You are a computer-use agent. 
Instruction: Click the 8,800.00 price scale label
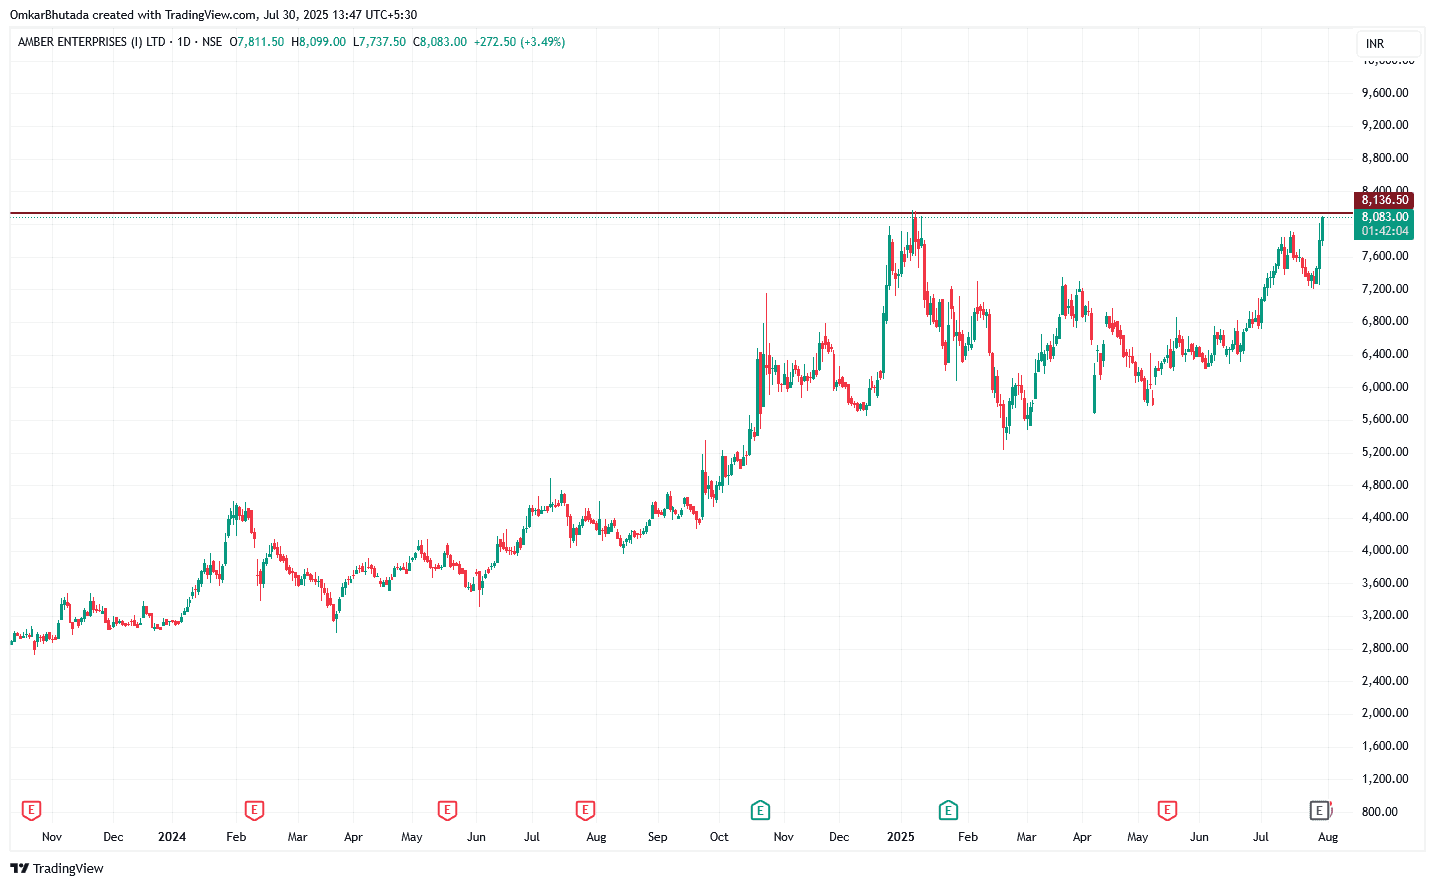1385,158
